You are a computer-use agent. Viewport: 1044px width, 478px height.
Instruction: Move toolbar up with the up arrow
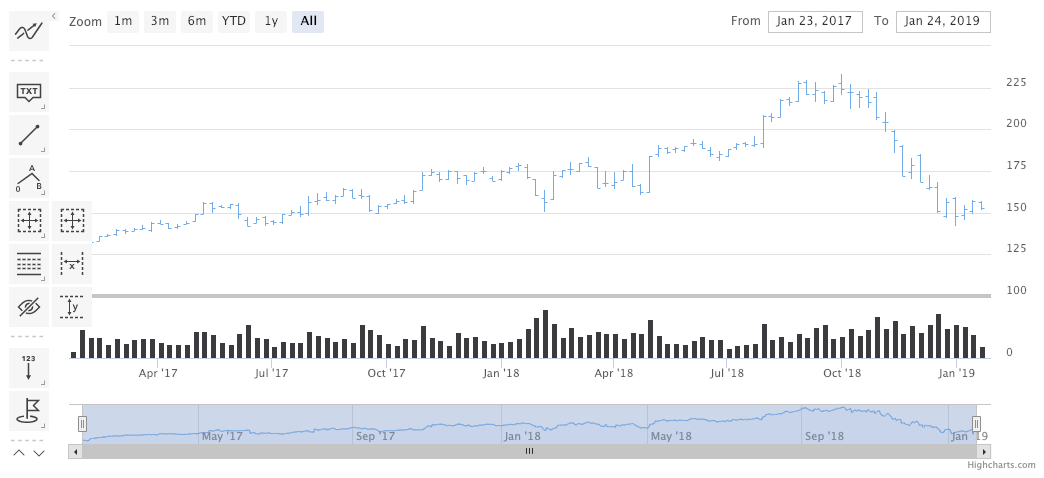click(19, 453)
